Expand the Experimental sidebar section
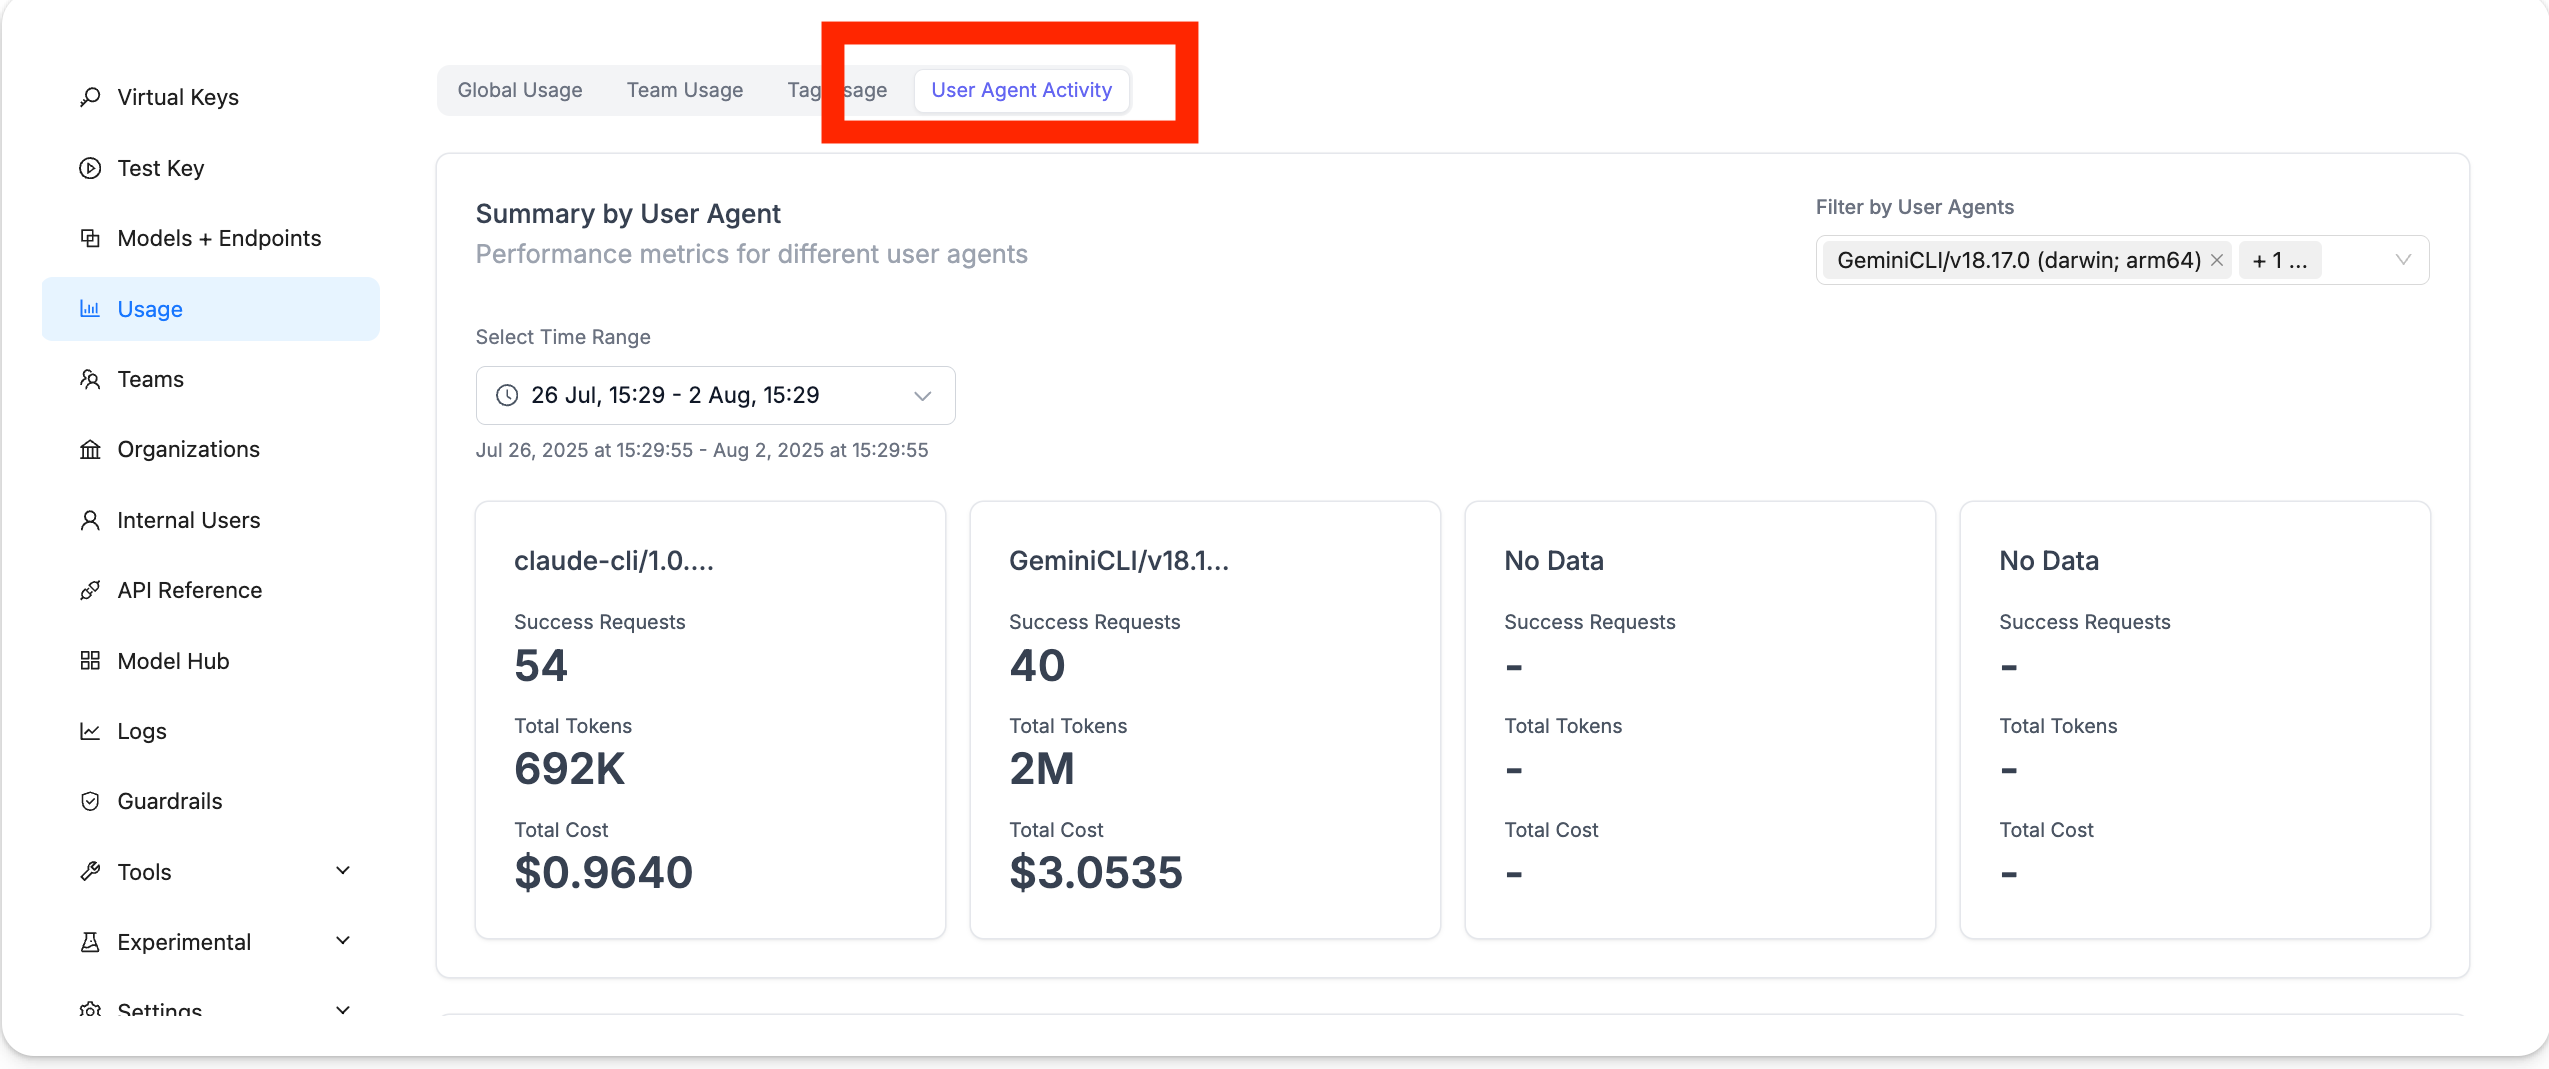 (342, 941)
